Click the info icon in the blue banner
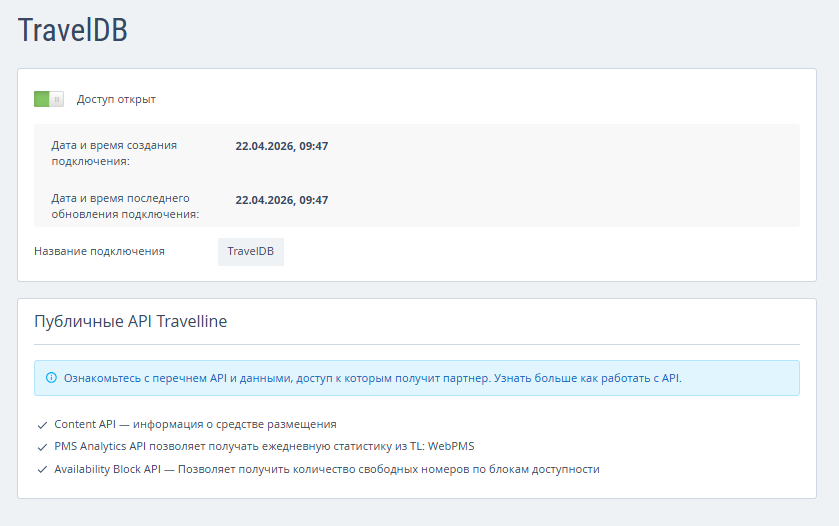839x526 pixels. pyautogui.click(x=51, y=379)
